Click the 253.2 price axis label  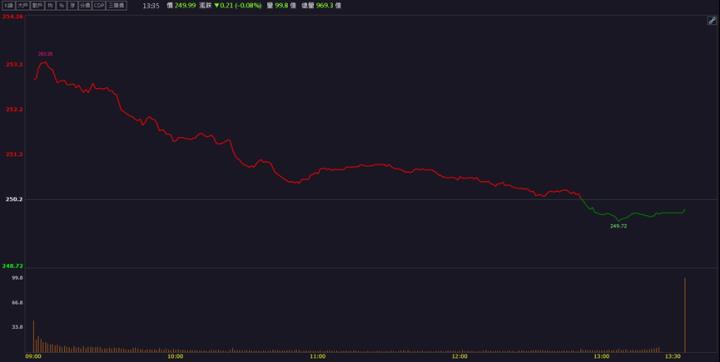coord(14,65)
